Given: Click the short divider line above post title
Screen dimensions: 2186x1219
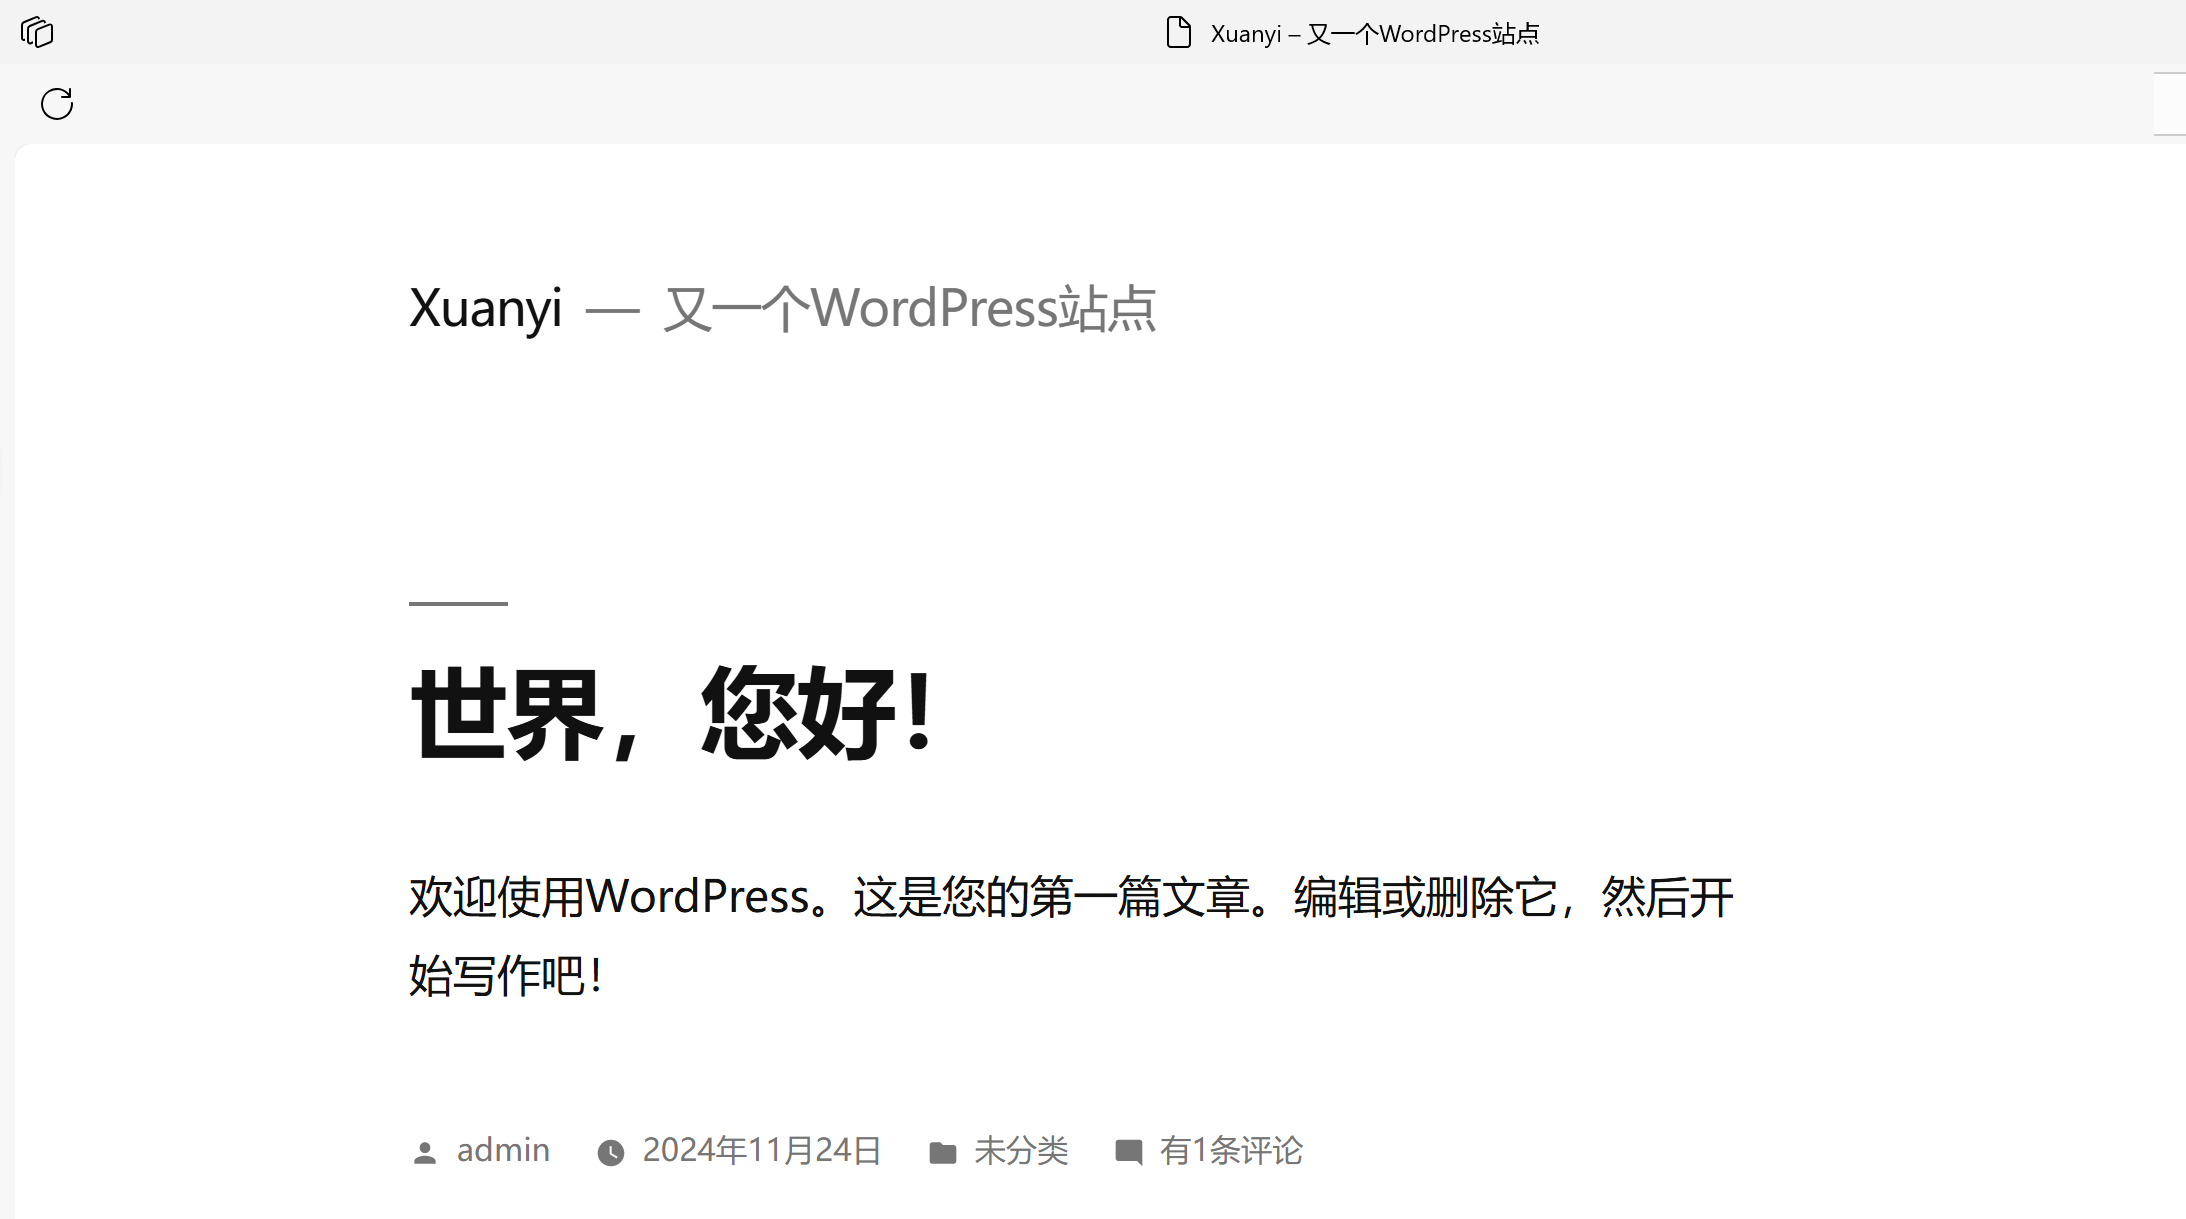Looking at the screenshot, I should pyautogui.click(x=458, y=603).
